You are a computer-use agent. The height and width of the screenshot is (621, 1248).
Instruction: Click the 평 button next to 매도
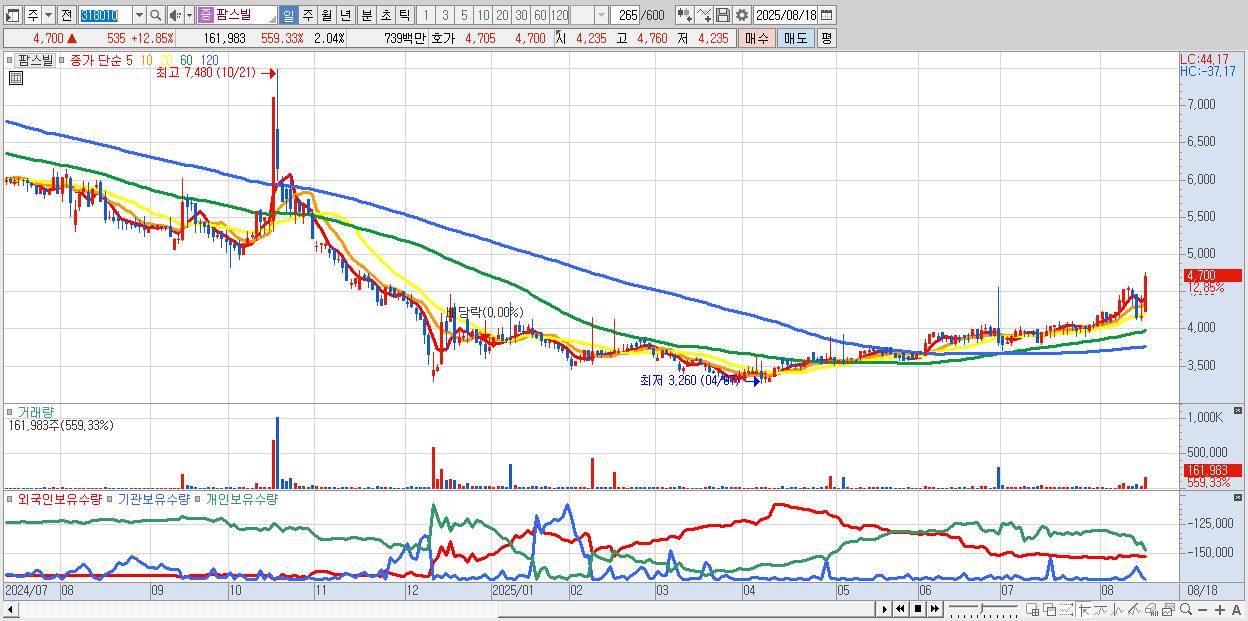click(826, 38)
